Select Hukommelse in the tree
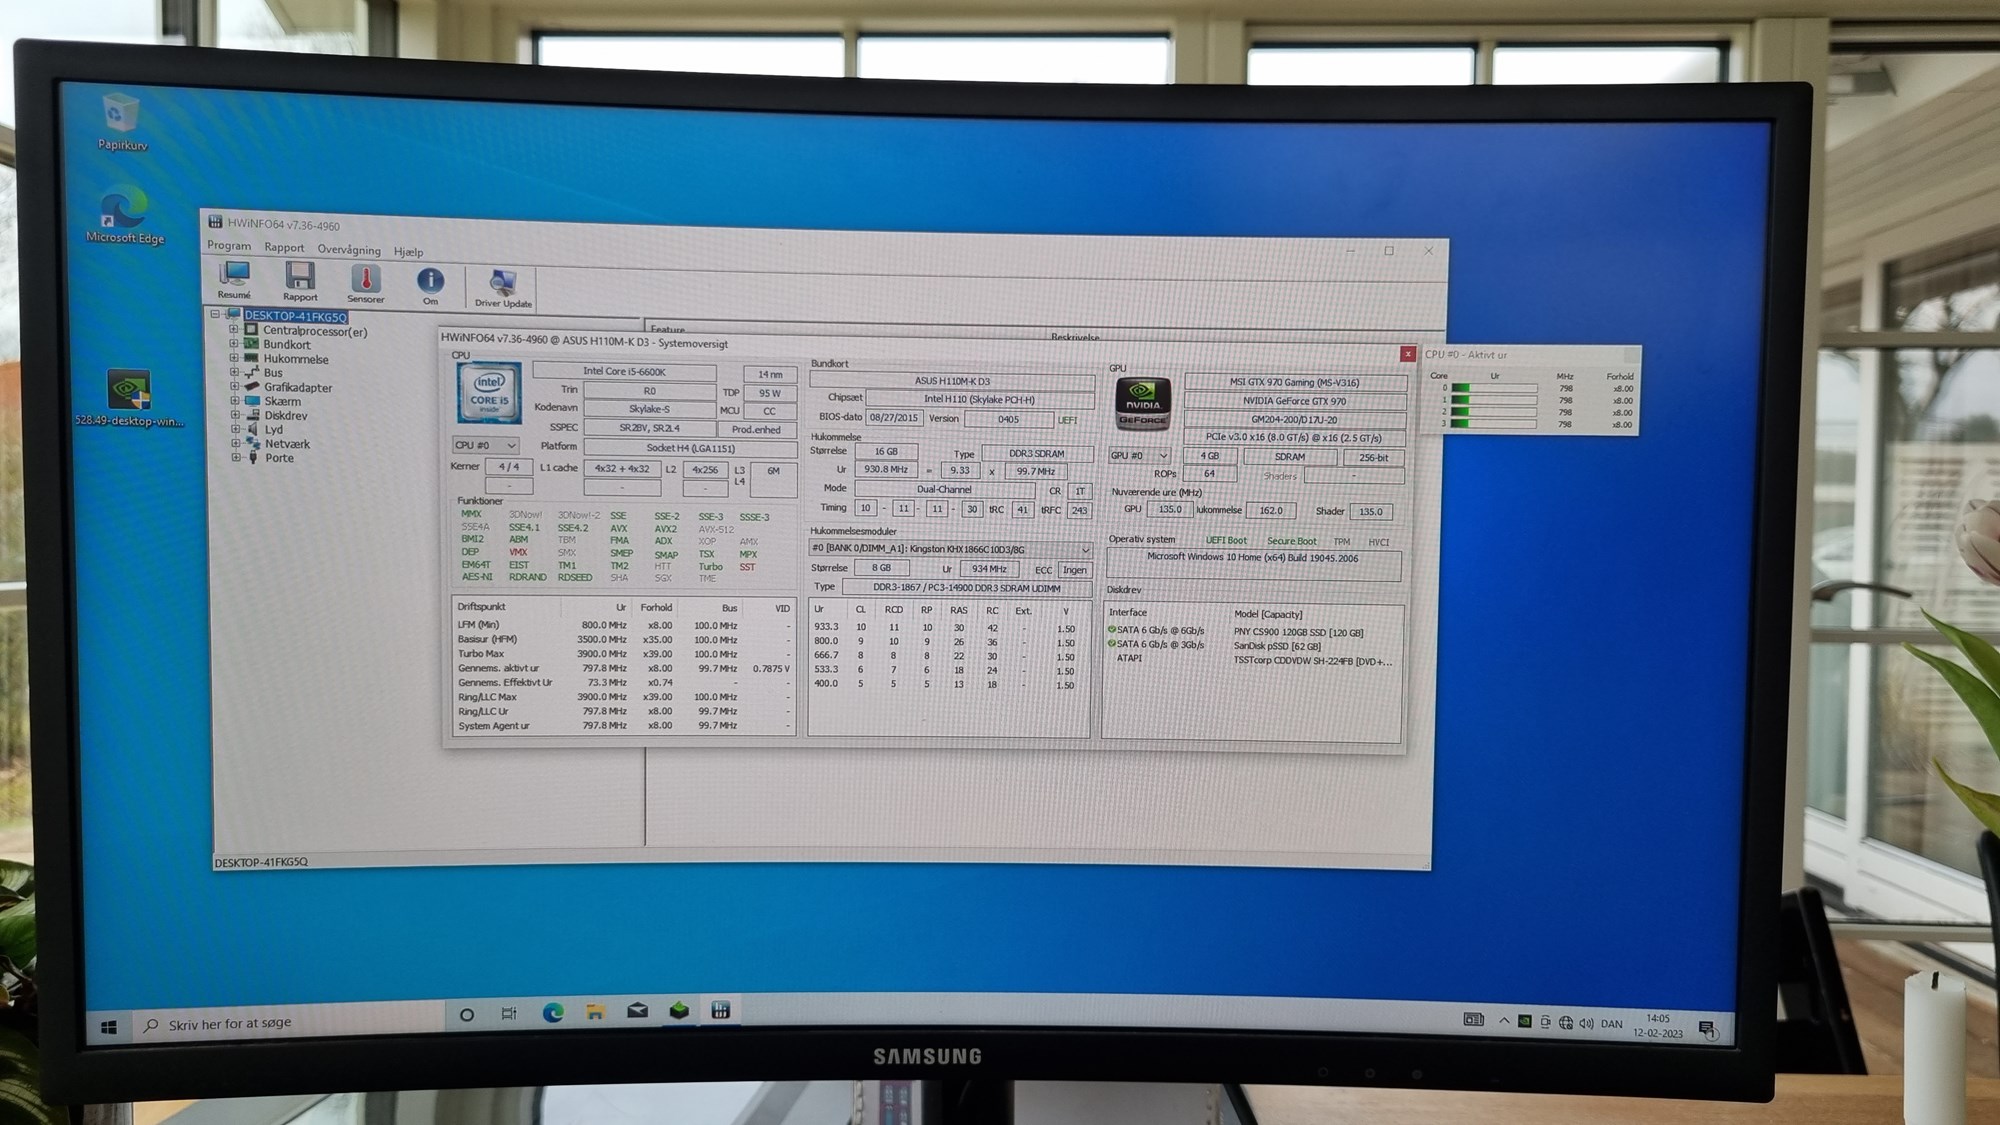The width and height of the screenshot is (2000, 1125). (295, 359)
